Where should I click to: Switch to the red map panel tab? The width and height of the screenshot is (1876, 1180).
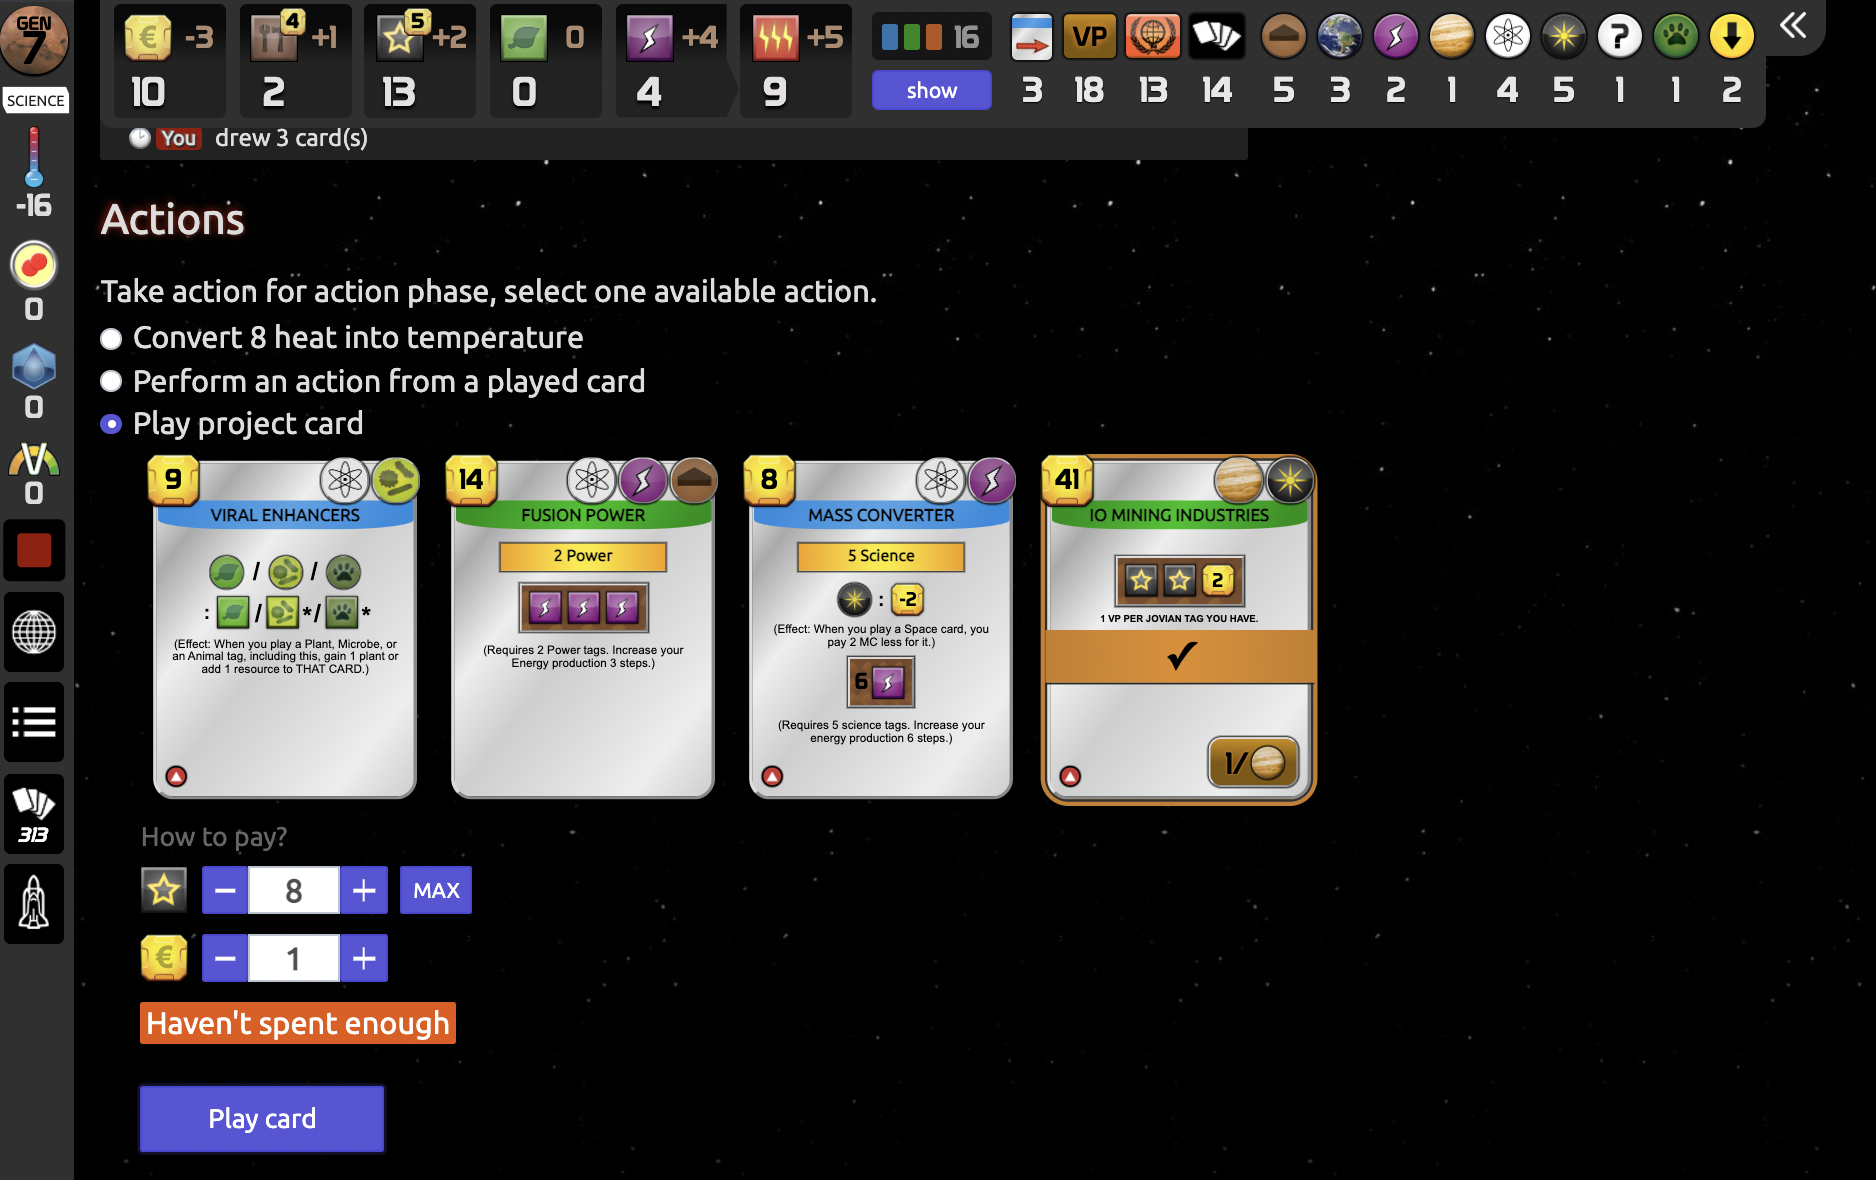pos(34,550)
